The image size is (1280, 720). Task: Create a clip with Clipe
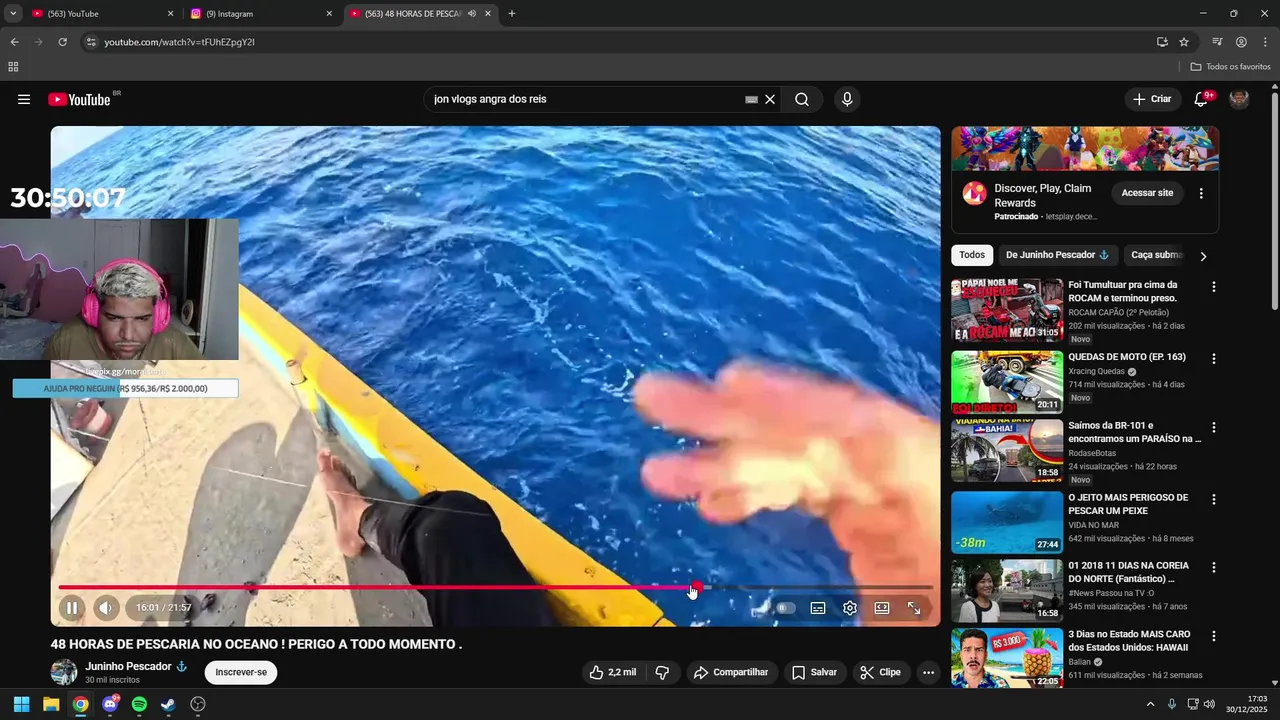881,672
